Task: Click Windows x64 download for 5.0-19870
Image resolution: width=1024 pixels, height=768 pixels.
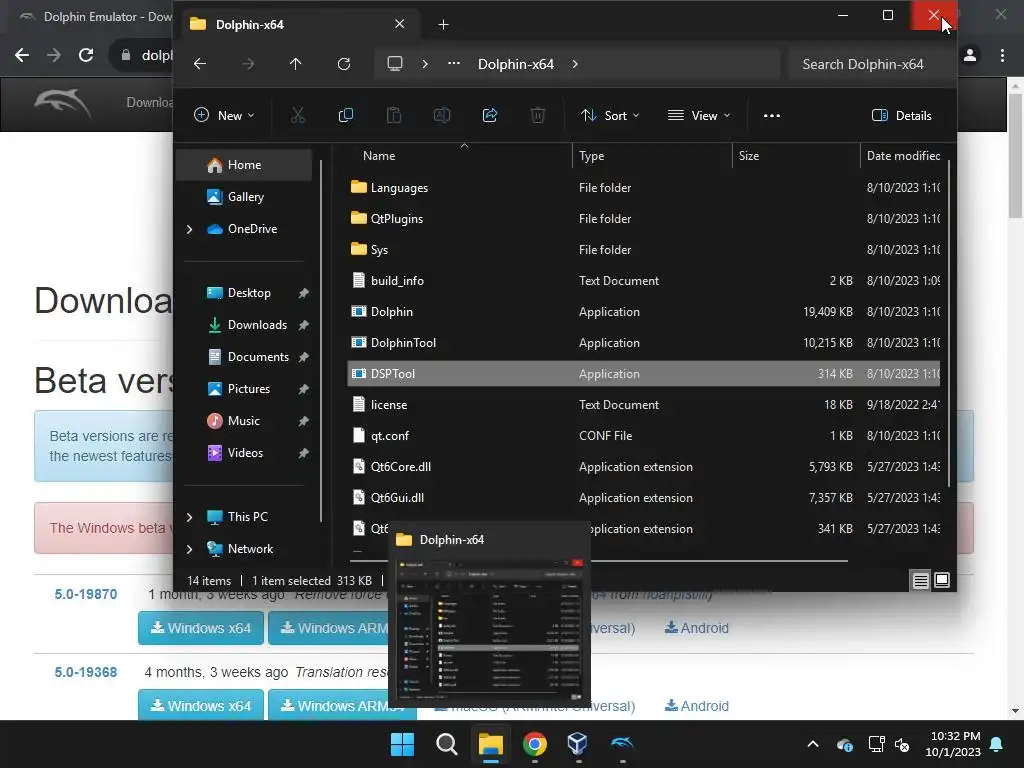Action: [200, 628]
